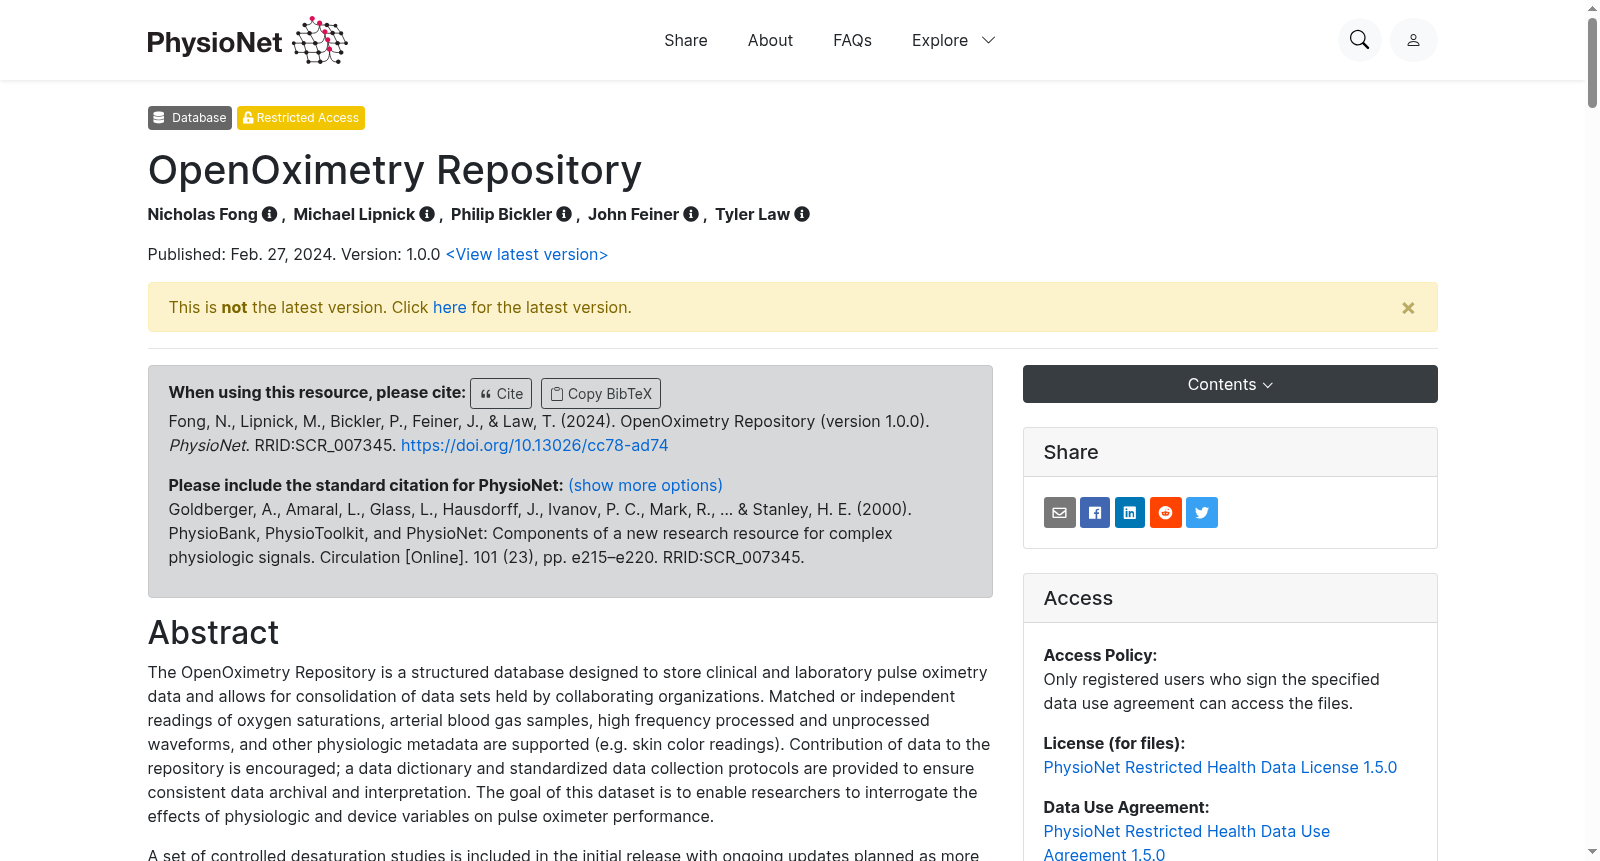This screenshot has height=861, width=1600.
Task: Open the Cite dropdown
Action: click(x=501, y=393)
